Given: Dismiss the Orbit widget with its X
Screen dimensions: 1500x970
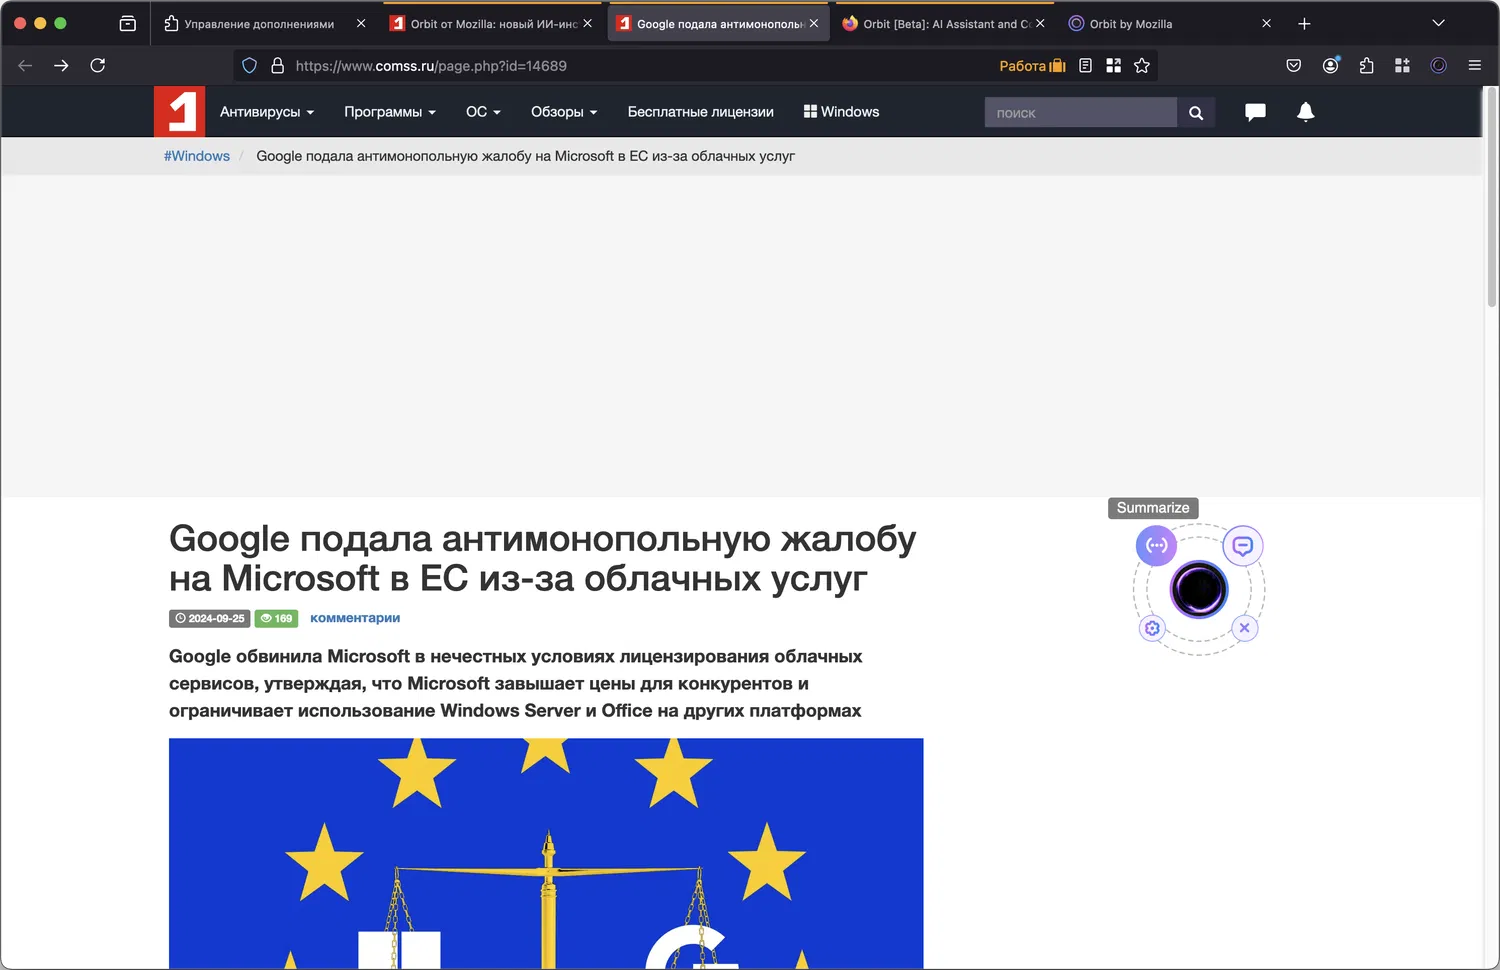Looking at the screenshot, I should [1244, 628].
